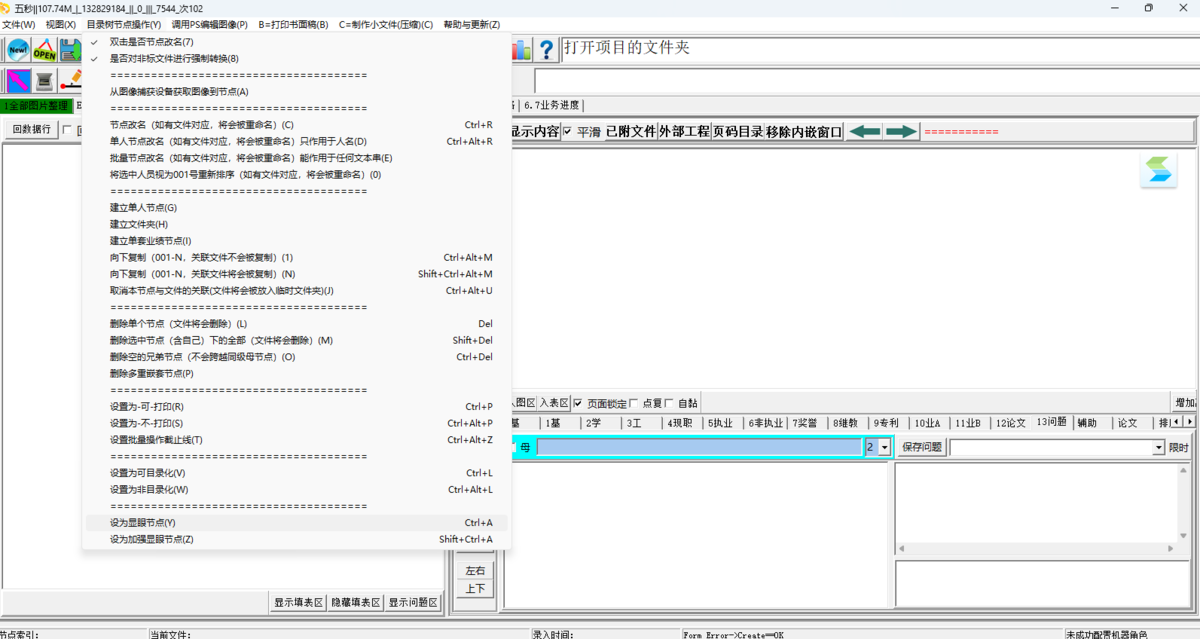This screenshot has height=639, width=1200.
Task: Choose 向下复制 关联文件不会被复制 (1)
Action: coord(297,257)
